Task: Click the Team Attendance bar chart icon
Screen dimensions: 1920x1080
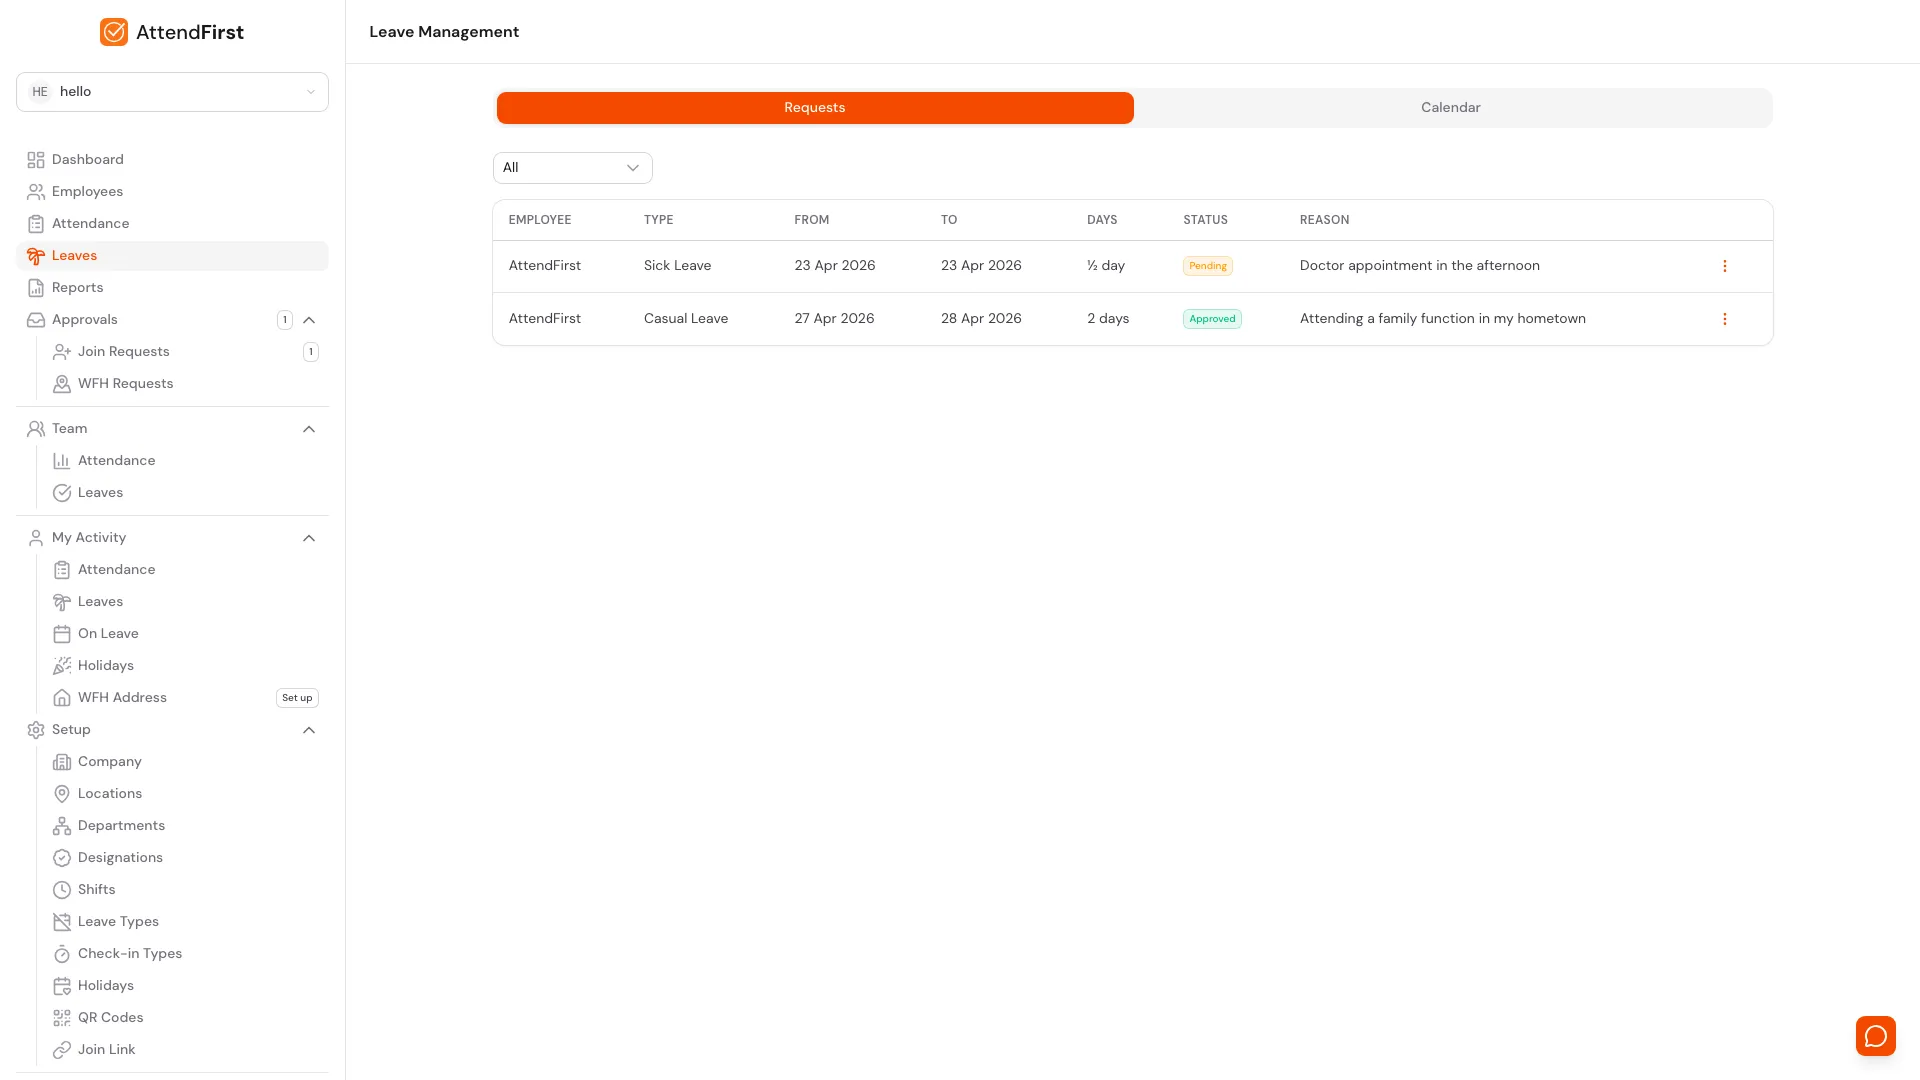Action: [x=62, y=461]
